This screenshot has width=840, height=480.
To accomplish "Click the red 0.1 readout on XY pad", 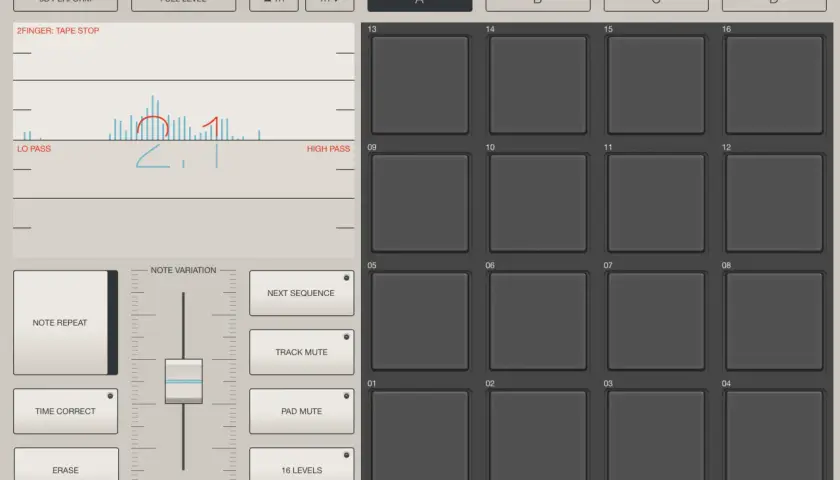I will (x=177, y=128).
